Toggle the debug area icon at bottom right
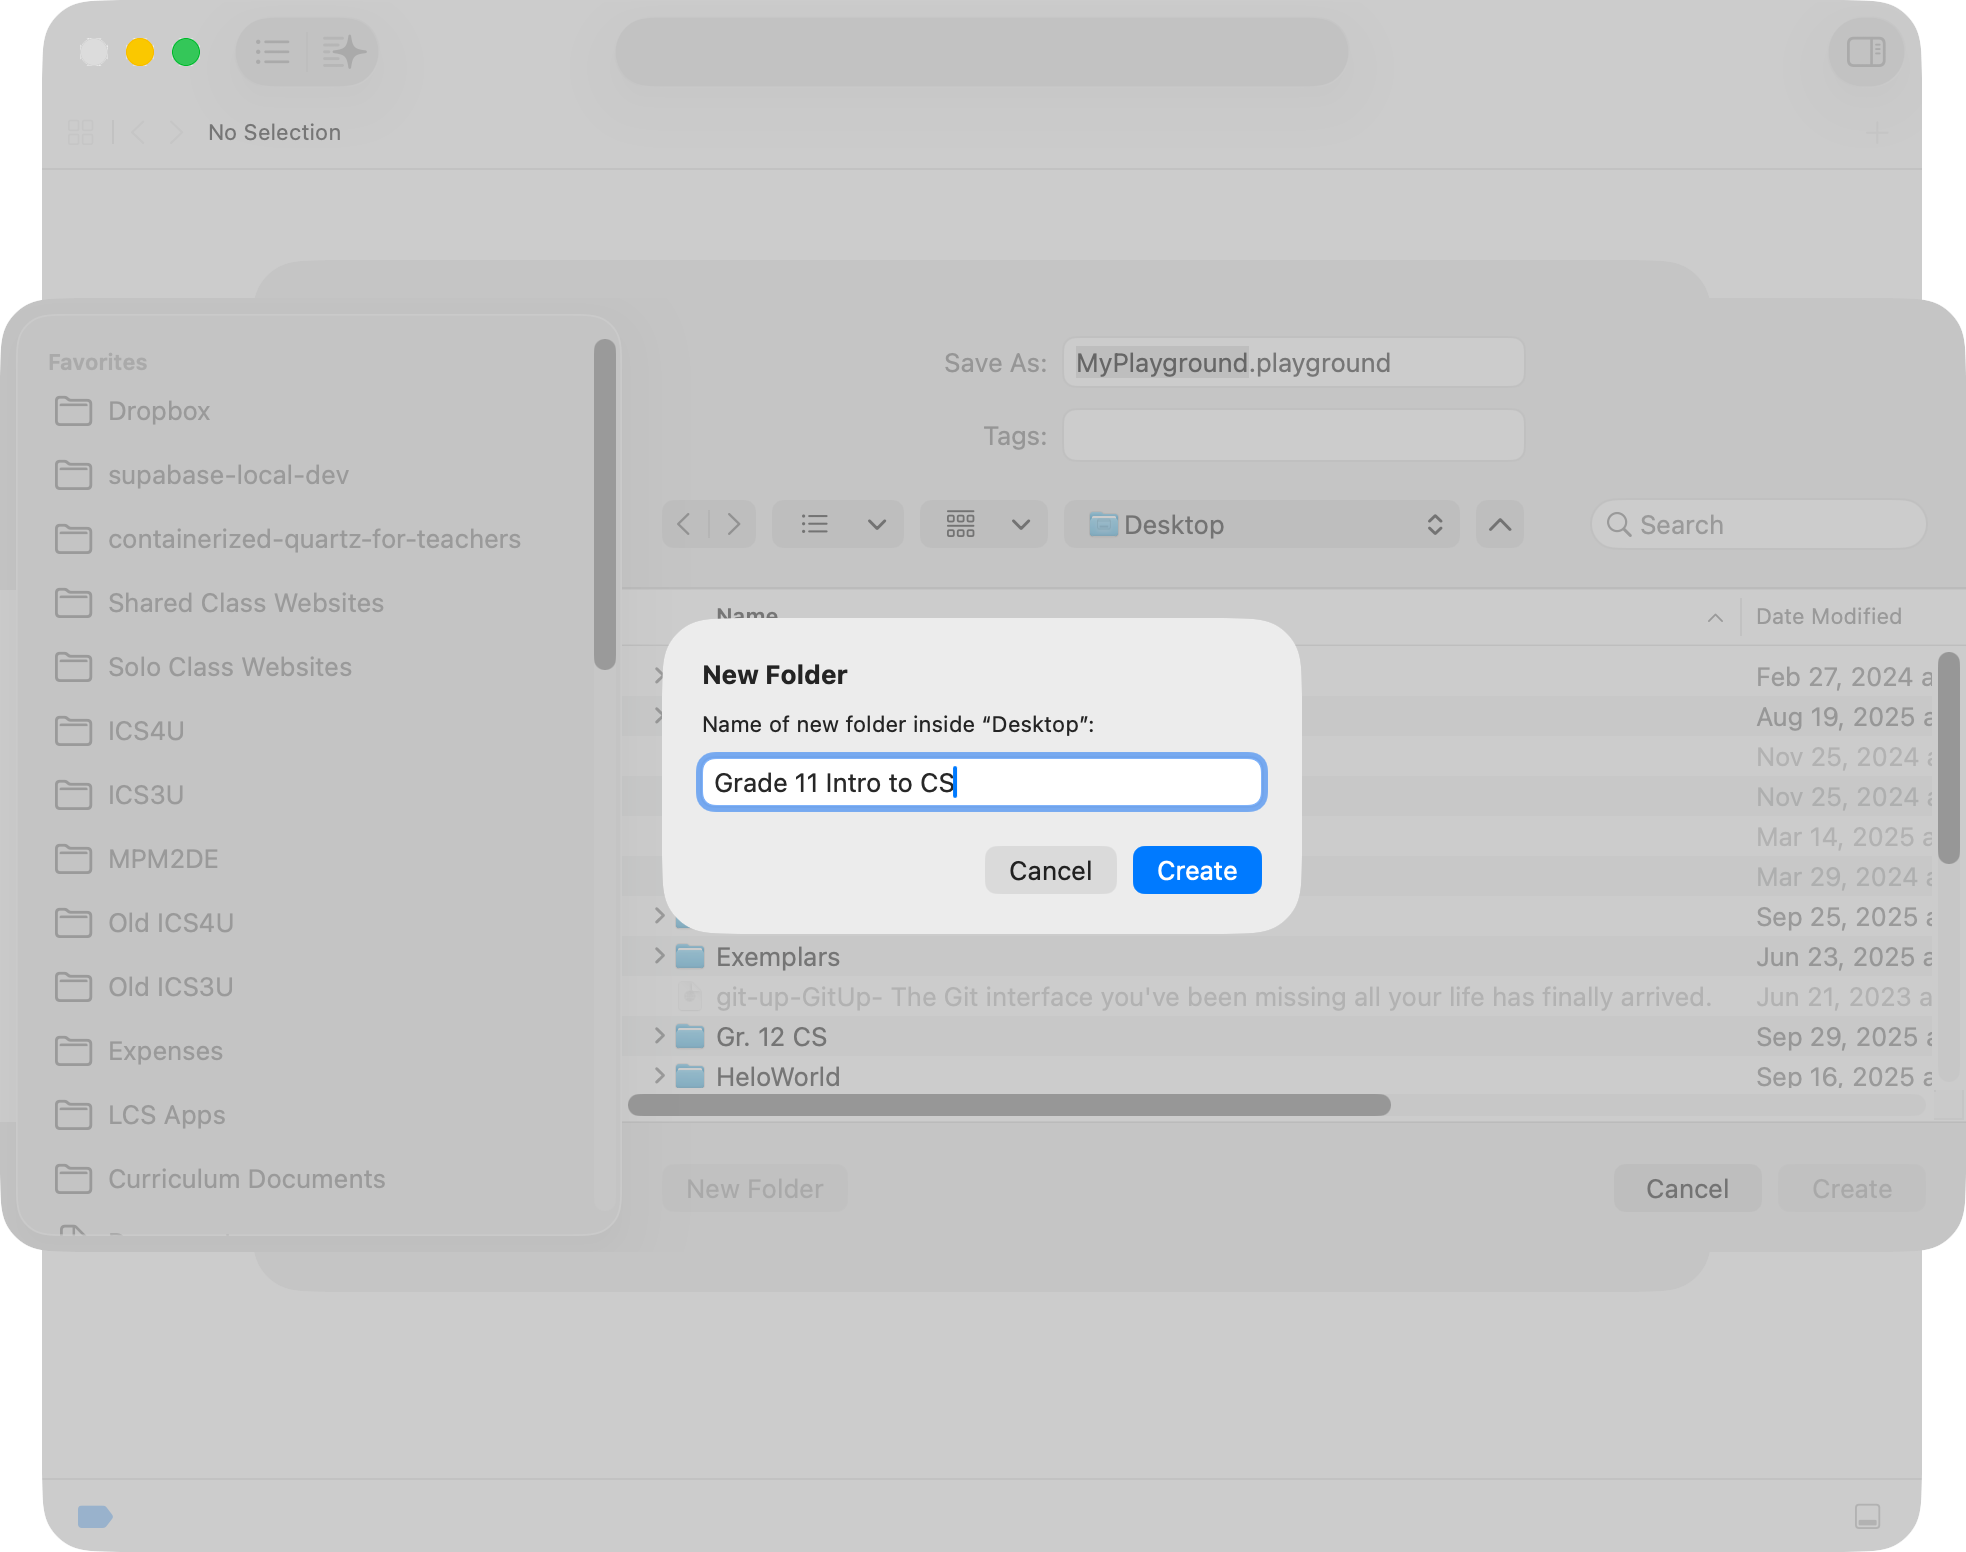1966x1552 pixels. pyautogui.click(x=1867, y=1516)
